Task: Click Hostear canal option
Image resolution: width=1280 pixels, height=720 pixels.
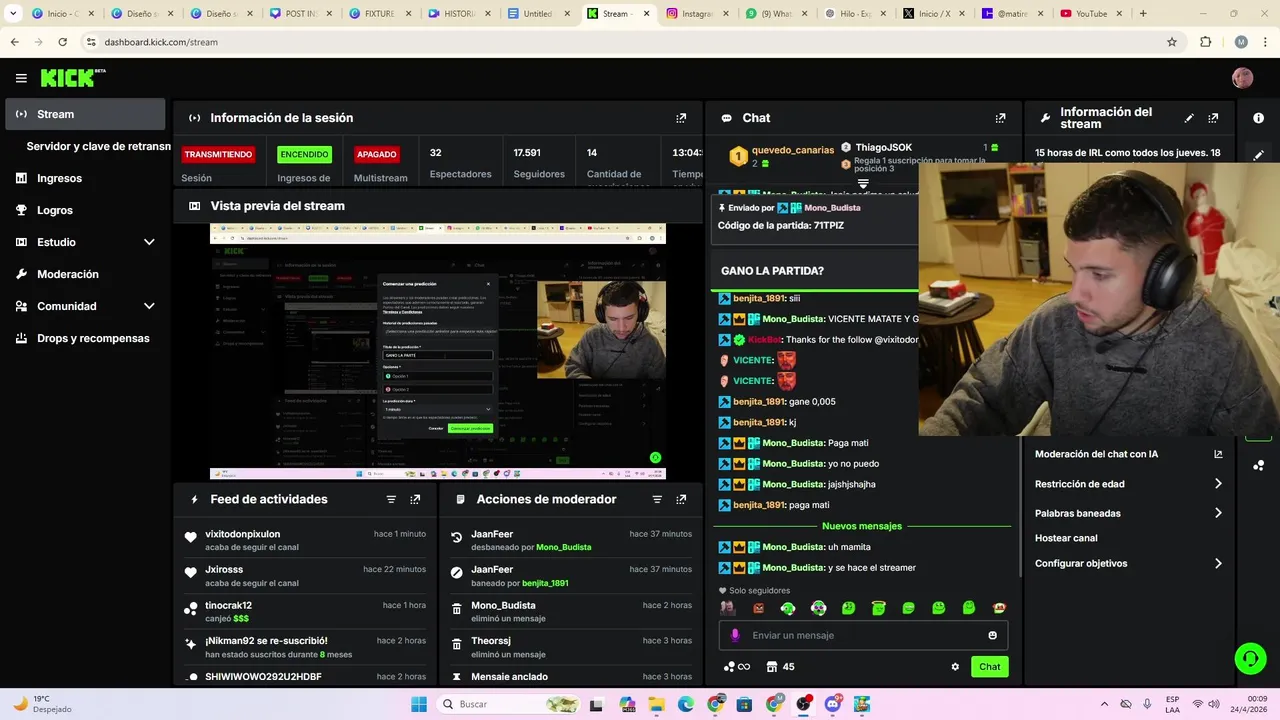Action: point(1066,538)
